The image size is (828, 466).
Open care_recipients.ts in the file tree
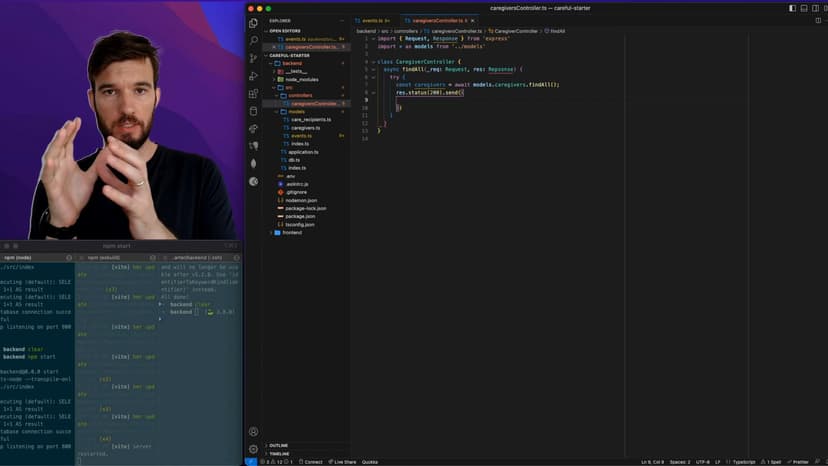(x=310, y=120)
